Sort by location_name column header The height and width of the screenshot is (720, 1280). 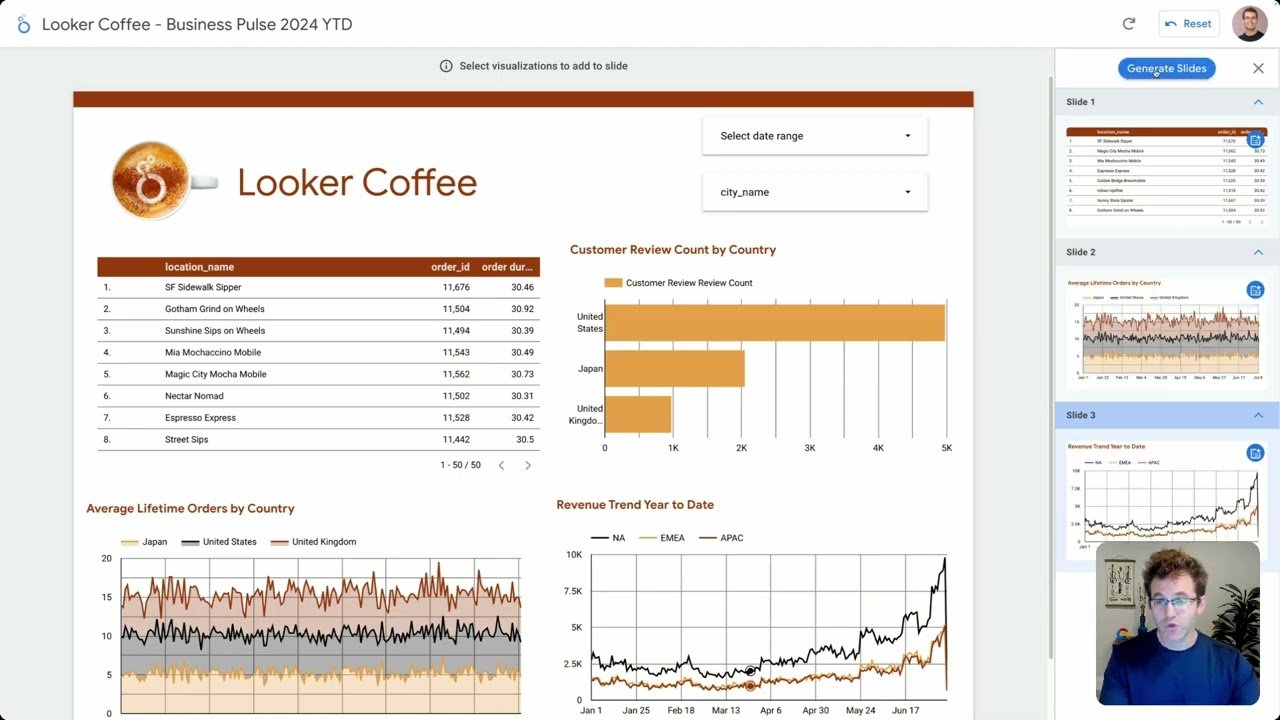199,267
